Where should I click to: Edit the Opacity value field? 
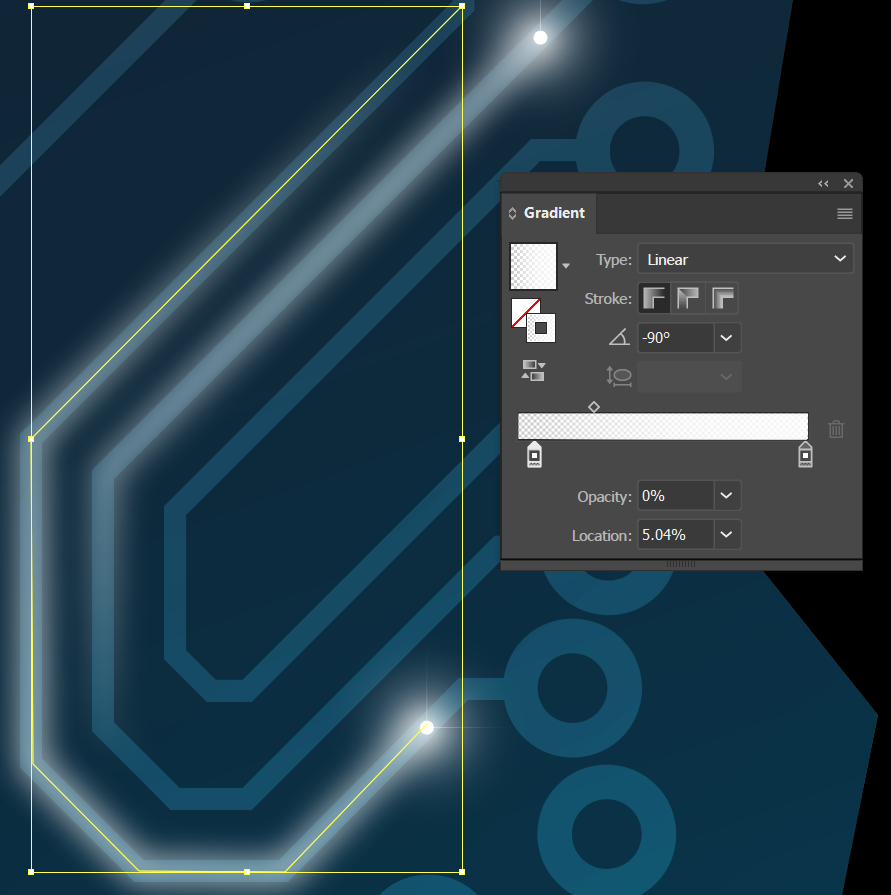pyautogui.click(x=676, y=495)
